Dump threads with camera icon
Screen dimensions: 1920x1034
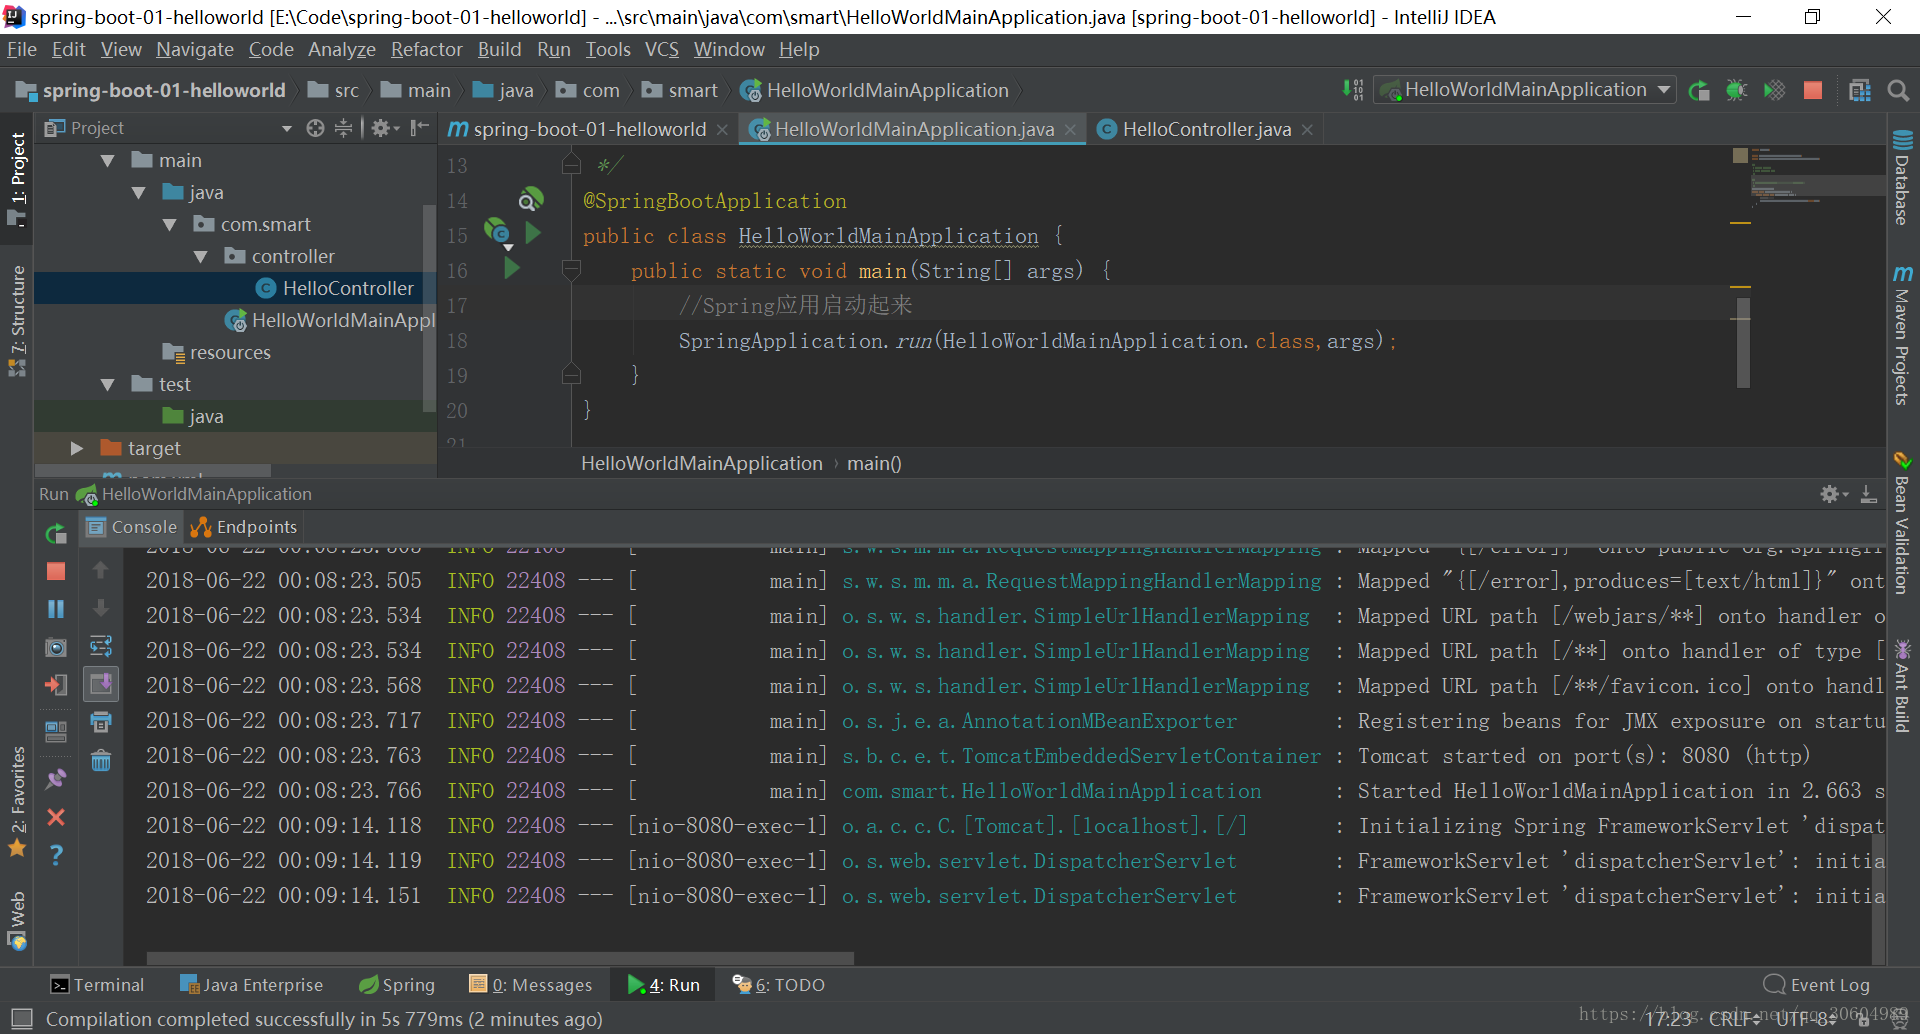pos(56,647)
